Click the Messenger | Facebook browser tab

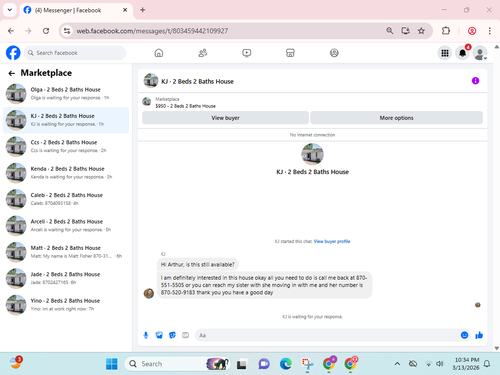pyautogui.click(x=76, y=10)
